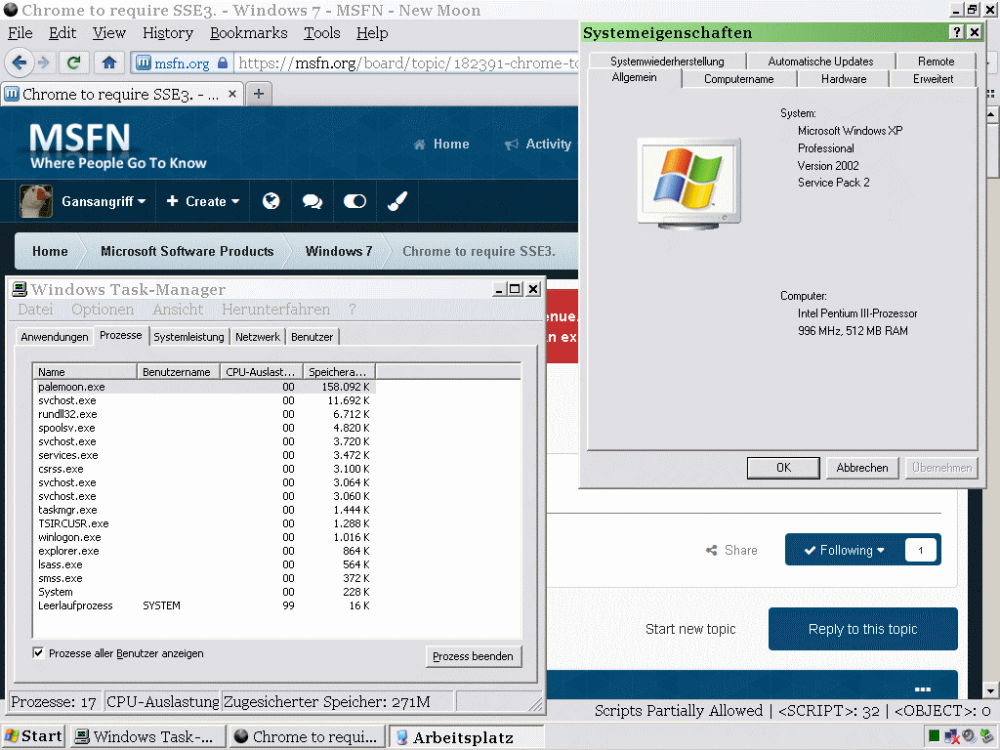The image size is (1000, 750).
Task: Toggle 'Prozesse aller Benutzer anzeigen' checkbox
Action: [39, 653]
